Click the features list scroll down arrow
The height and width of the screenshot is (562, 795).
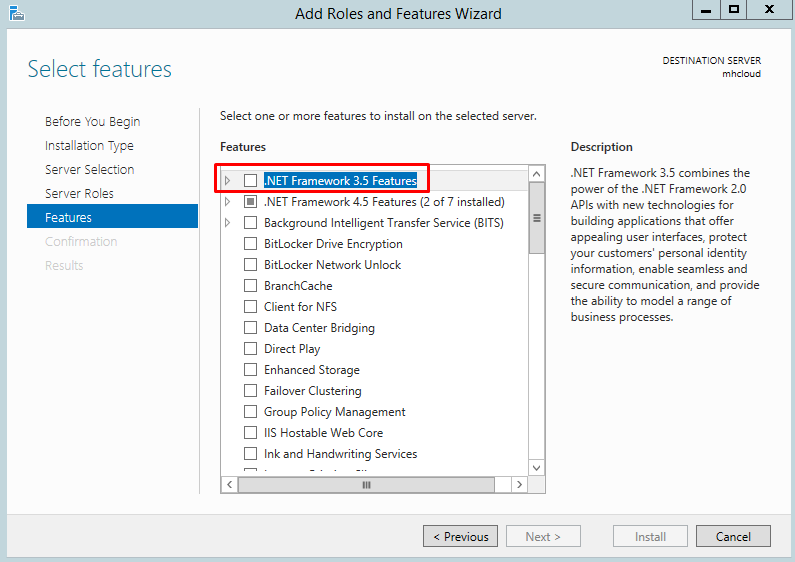pyautogui.click(x=536, y=468)
